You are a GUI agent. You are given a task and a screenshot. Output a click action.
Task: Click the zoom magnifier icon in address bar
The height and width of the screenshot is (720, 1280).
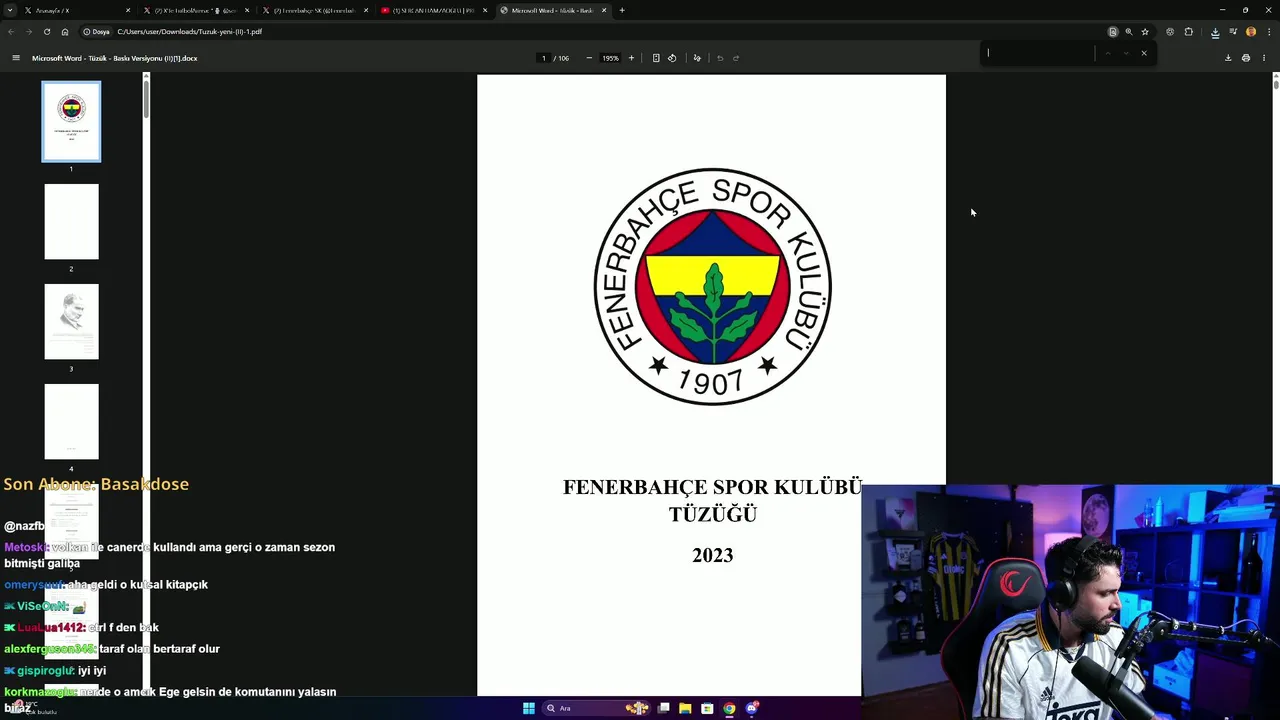pyautogui.click(x=1129, y=32)
